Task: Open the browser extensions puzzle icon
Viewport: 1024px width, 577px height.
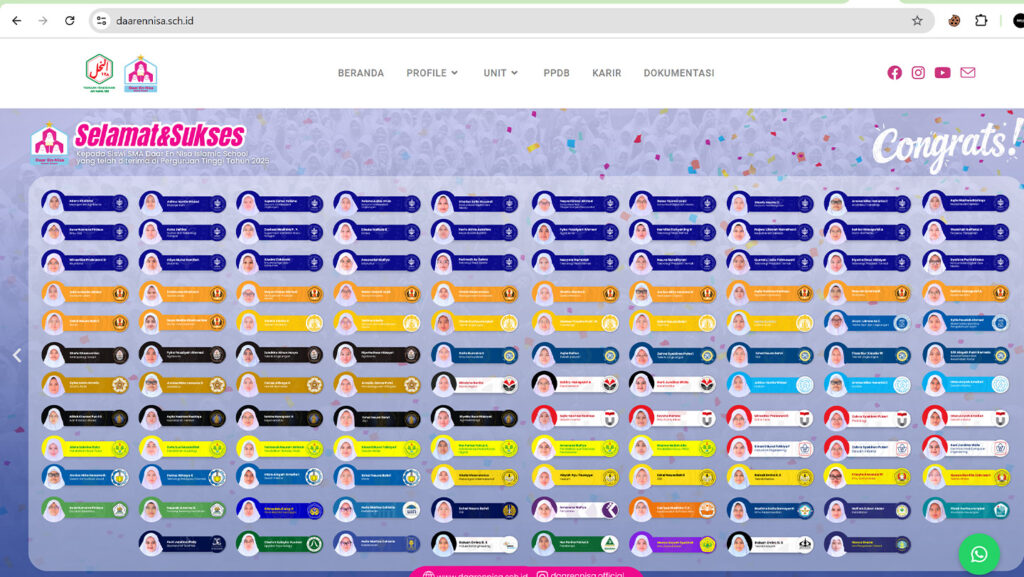Action: coord(981,20)
